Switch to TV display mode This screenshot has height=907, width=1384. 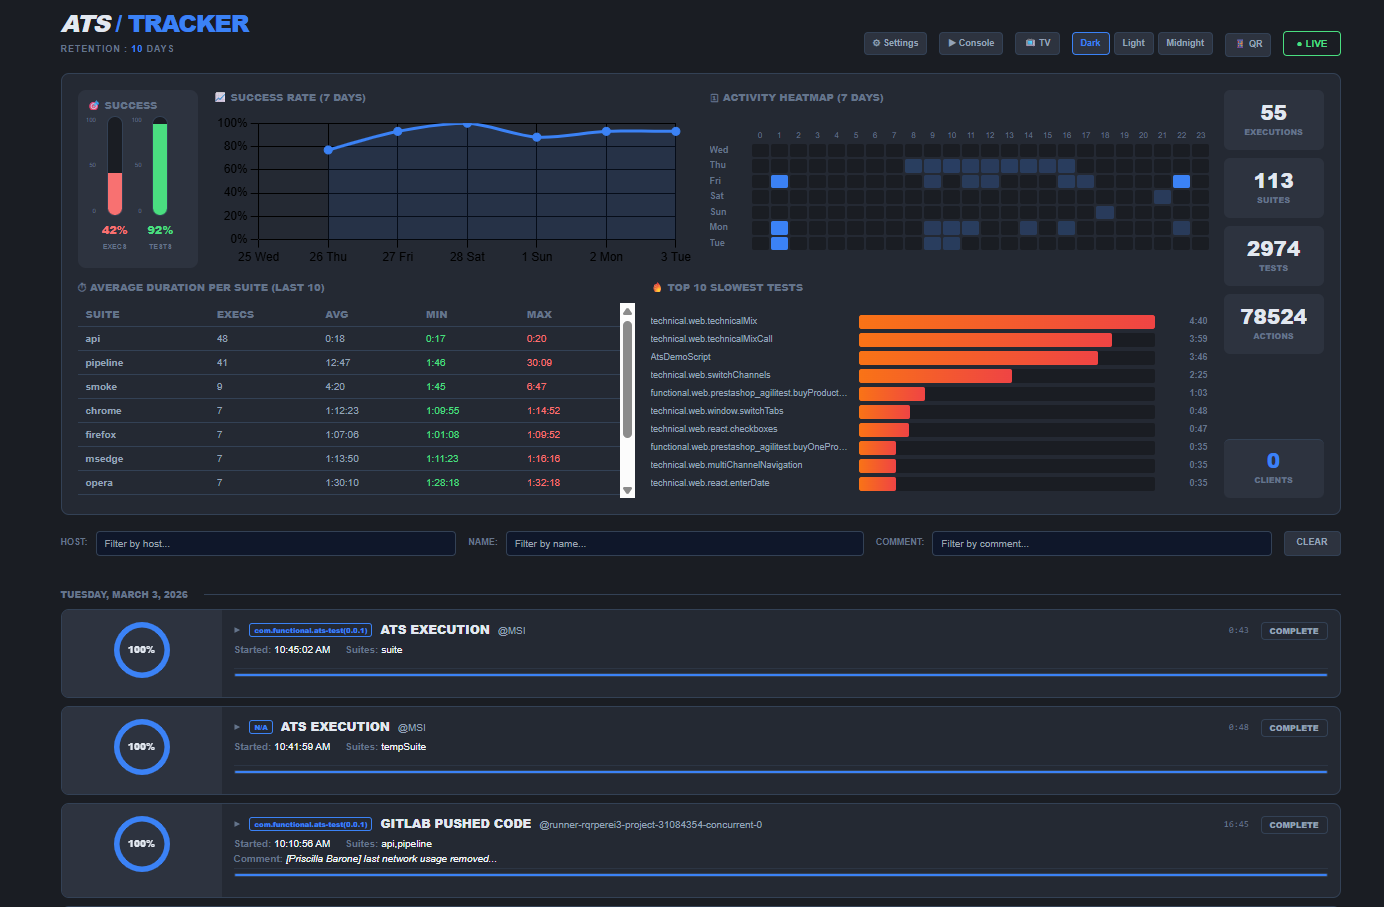click(1038, 43)
